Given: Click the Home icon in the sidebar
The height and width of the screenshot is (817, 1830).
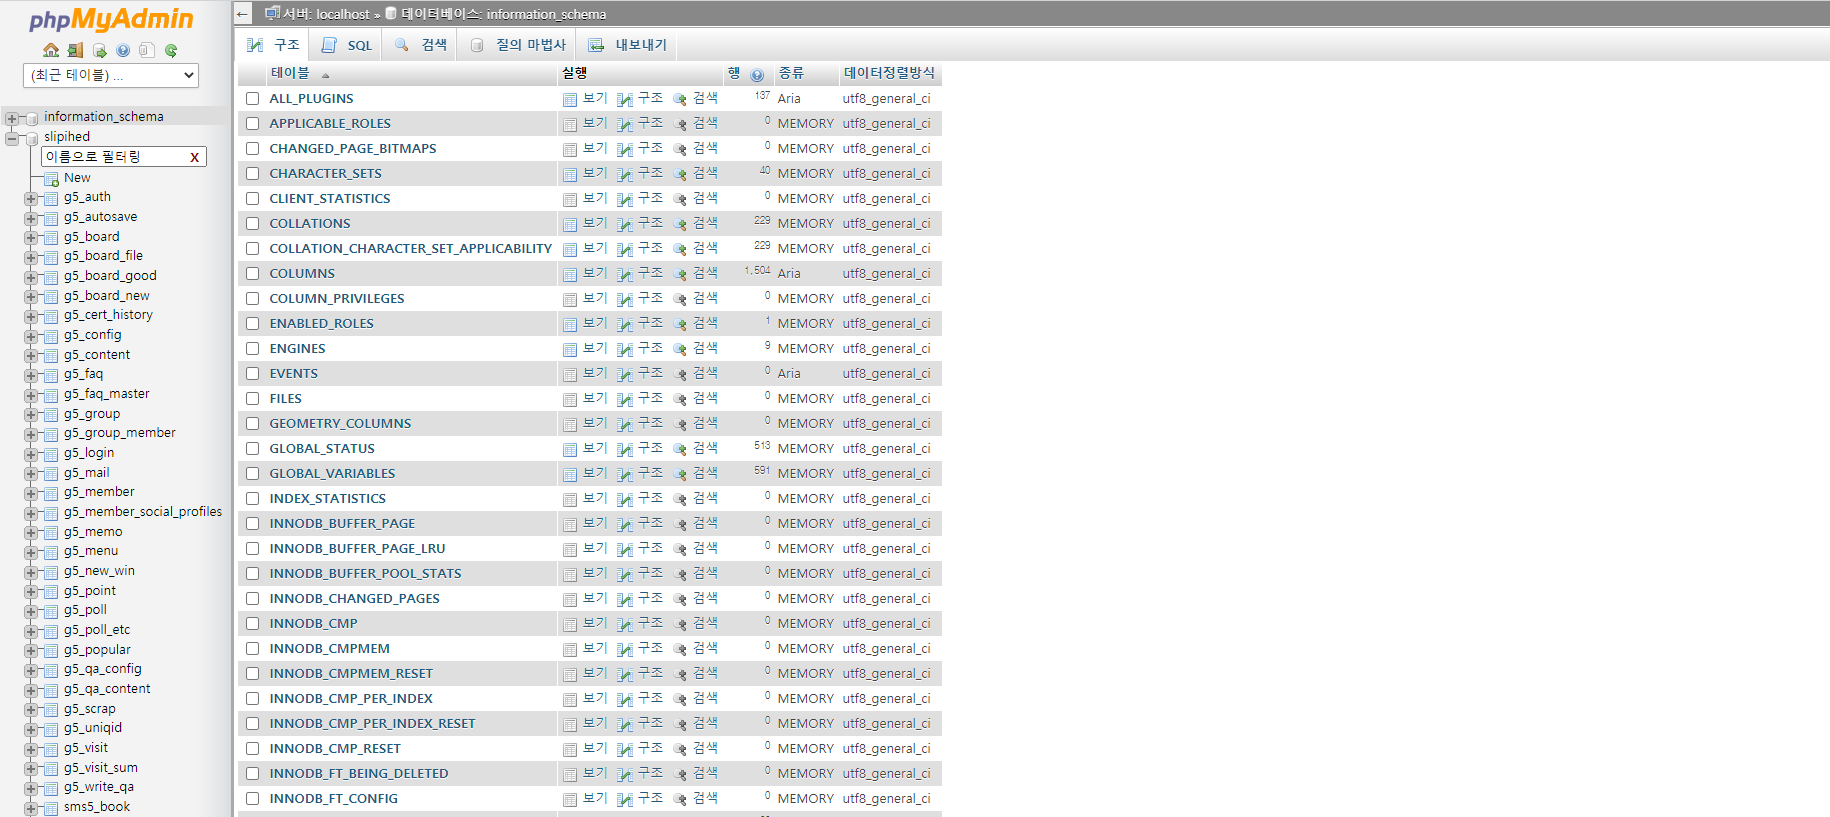Looking at the screenshot, I should (51, 50).
